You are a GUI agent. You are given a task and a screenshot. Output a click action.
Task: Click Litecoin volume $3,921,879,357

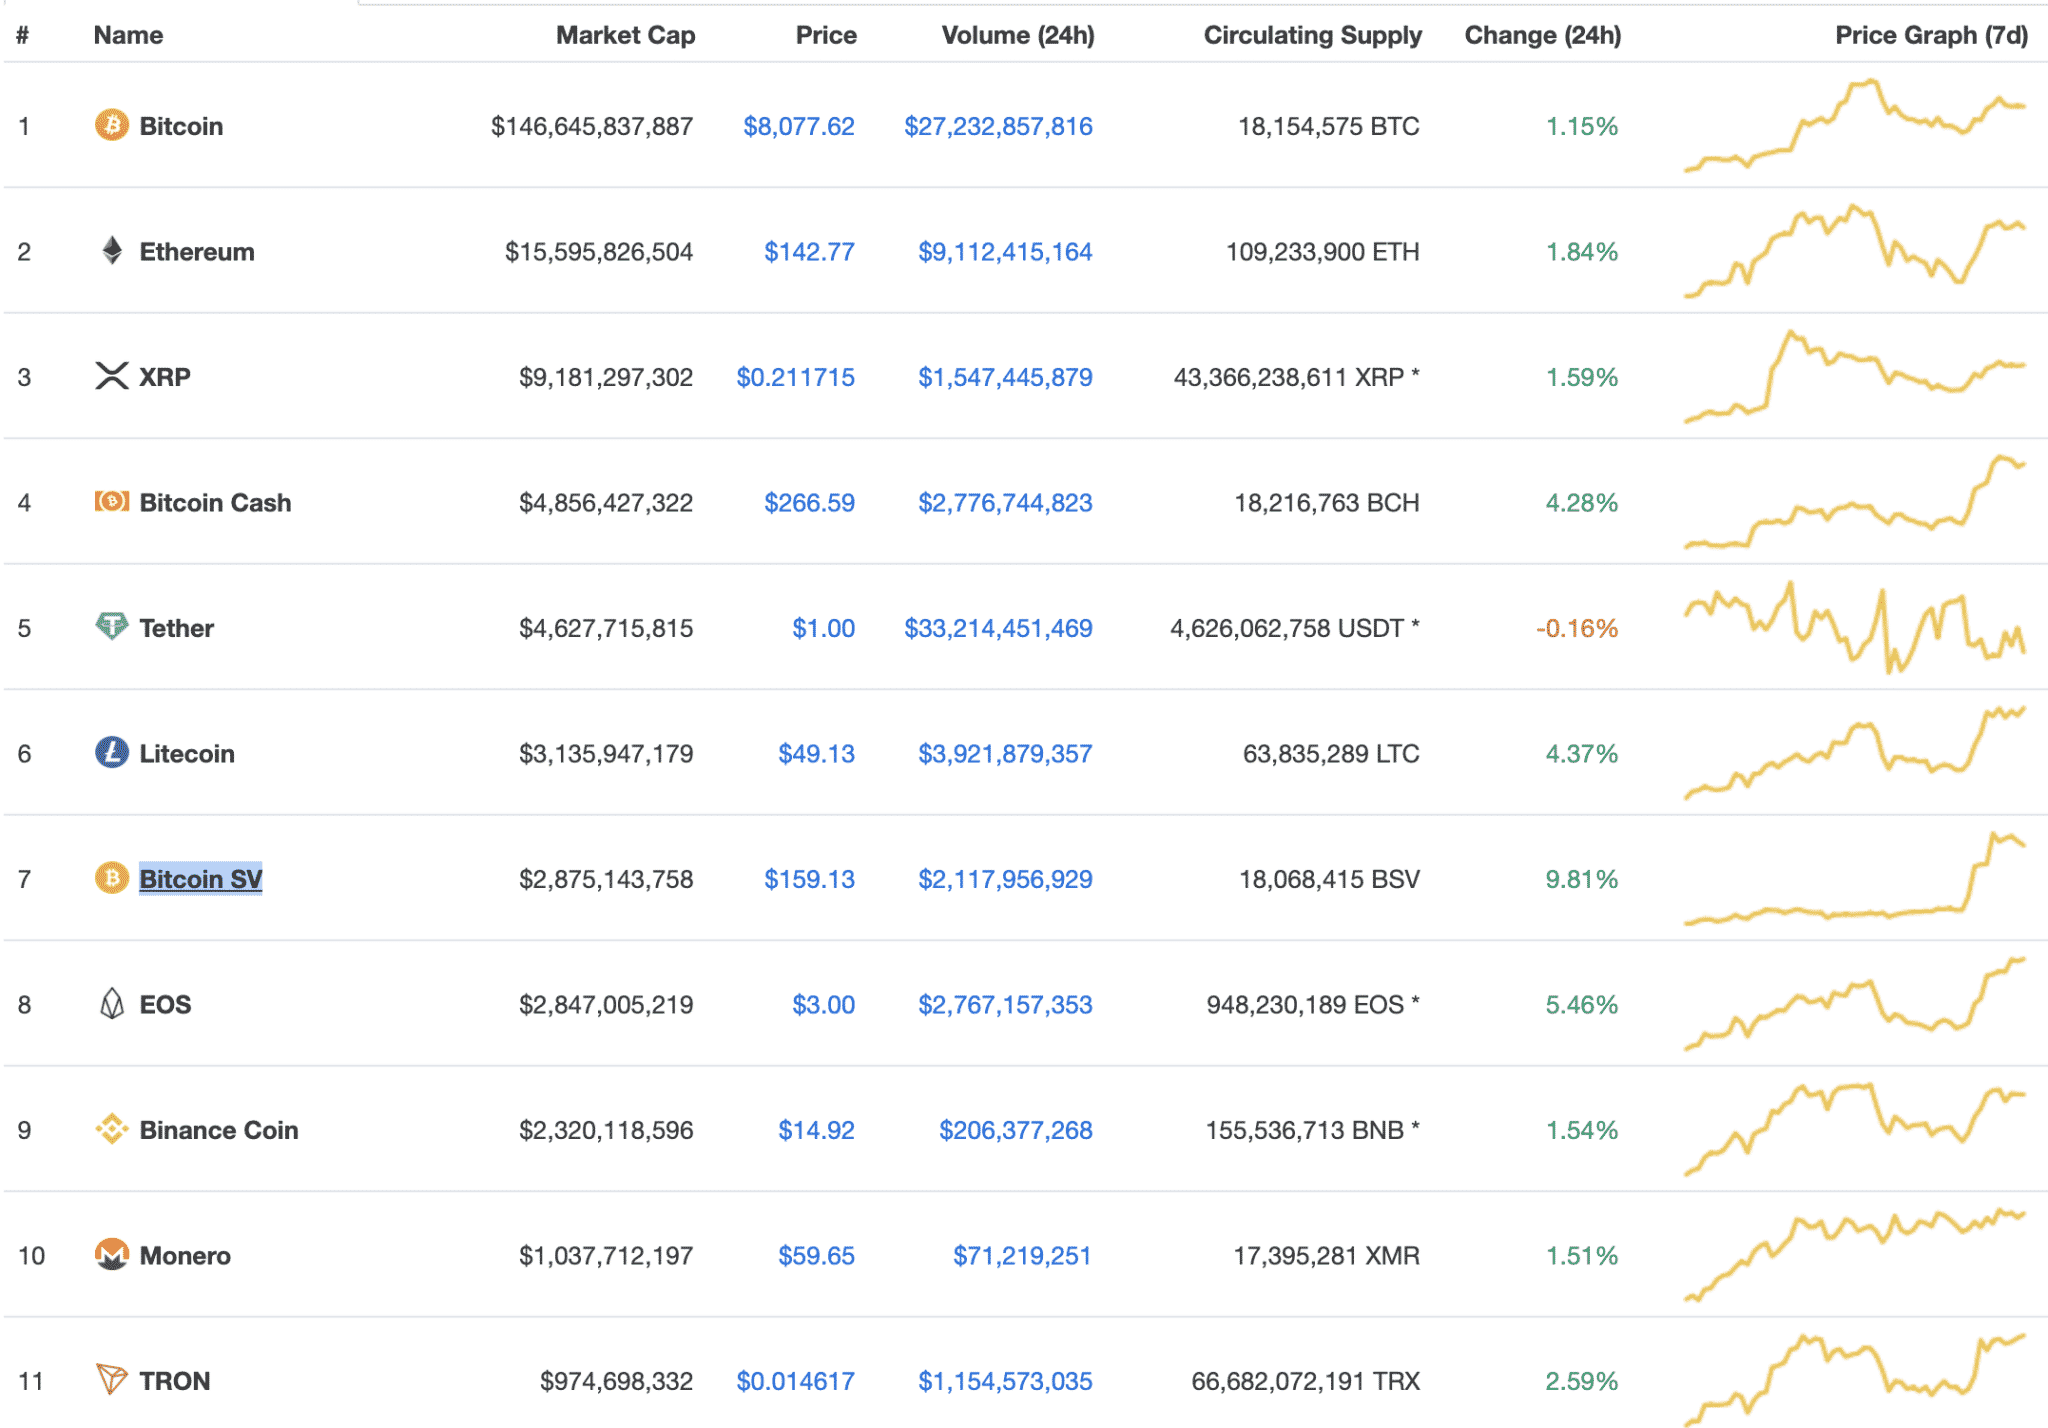coord(1005,753)
